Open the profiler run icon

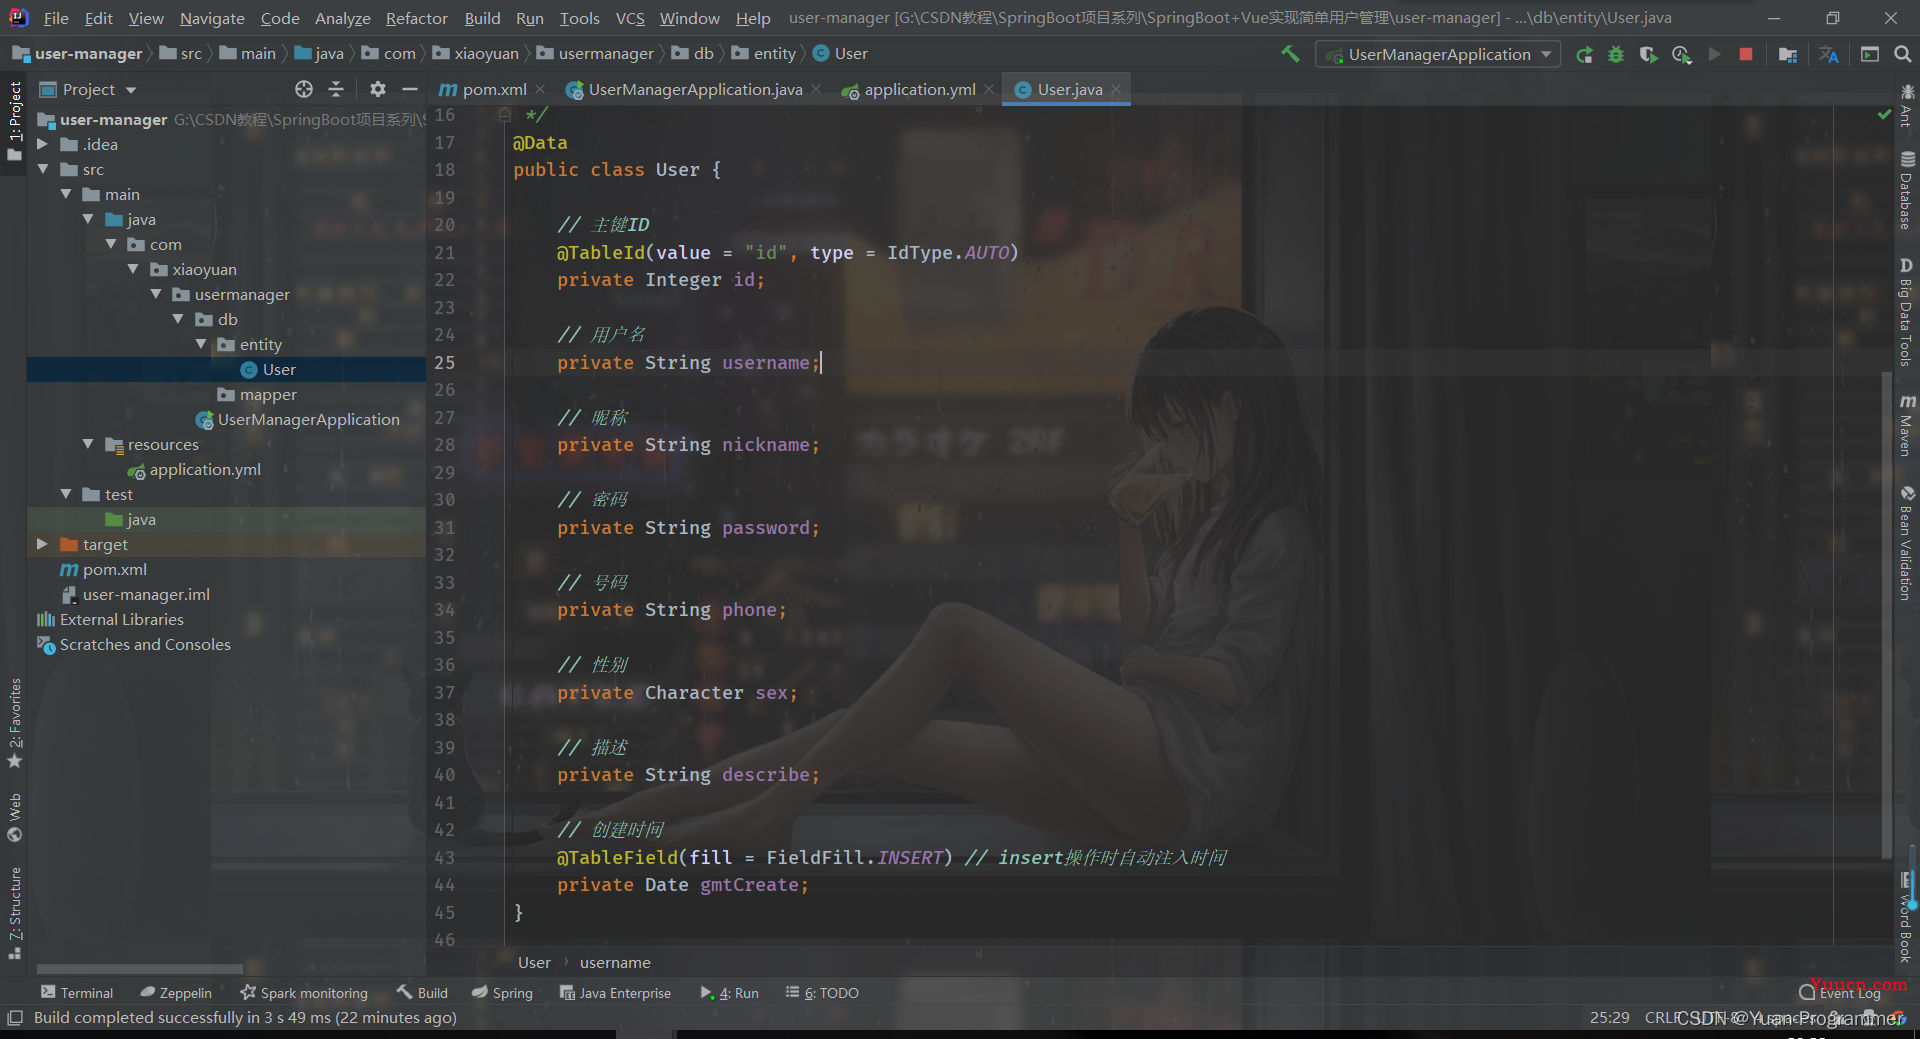point(1682,55)
